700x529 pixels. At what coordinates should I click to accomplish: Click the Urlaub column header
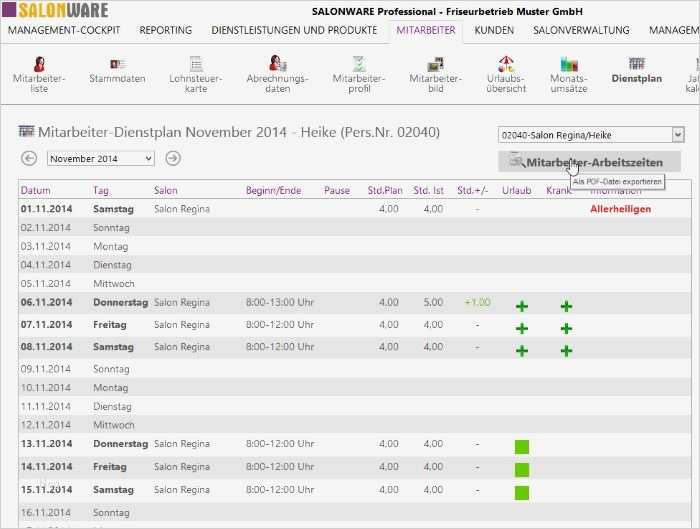click(x=517, y=191)
